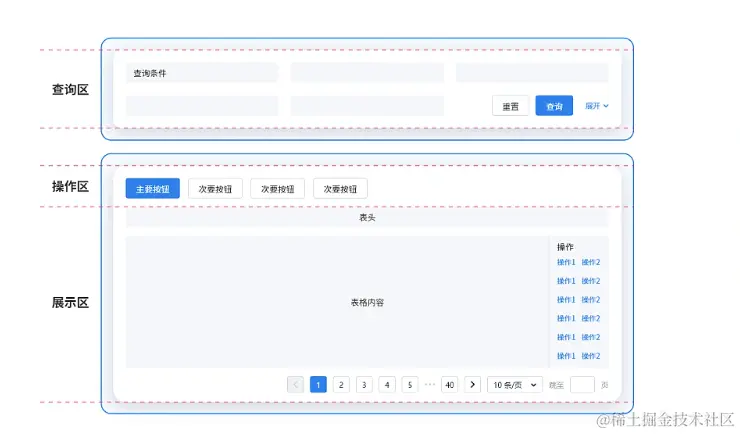The width and height of the screenshot is (740, 434).
Task: Select page 1 in pagination
Action: click(318, 385)
